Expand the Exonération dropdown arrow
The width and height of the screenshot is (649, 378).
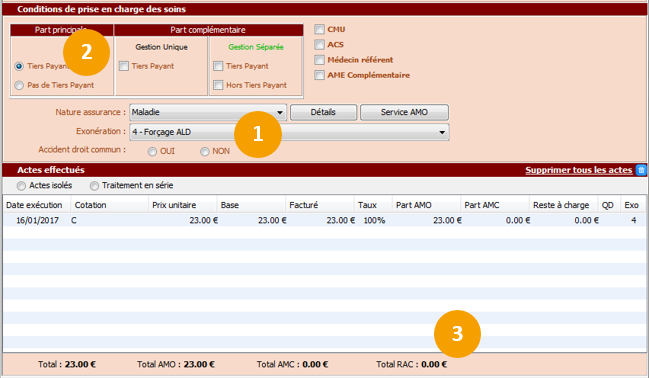pyautogui.click(x=442, y=132)
